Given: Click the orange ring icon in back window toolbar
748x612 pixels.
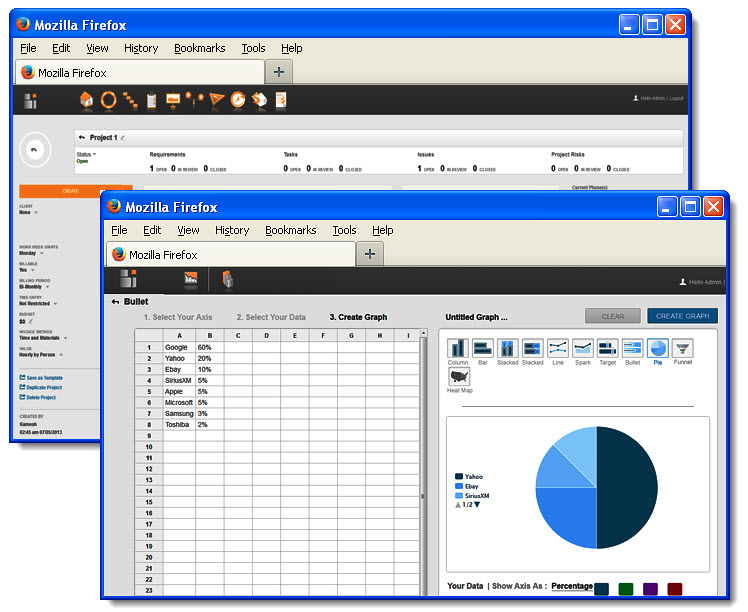Looking at the screenshot, I should click(x=108, y=100).
